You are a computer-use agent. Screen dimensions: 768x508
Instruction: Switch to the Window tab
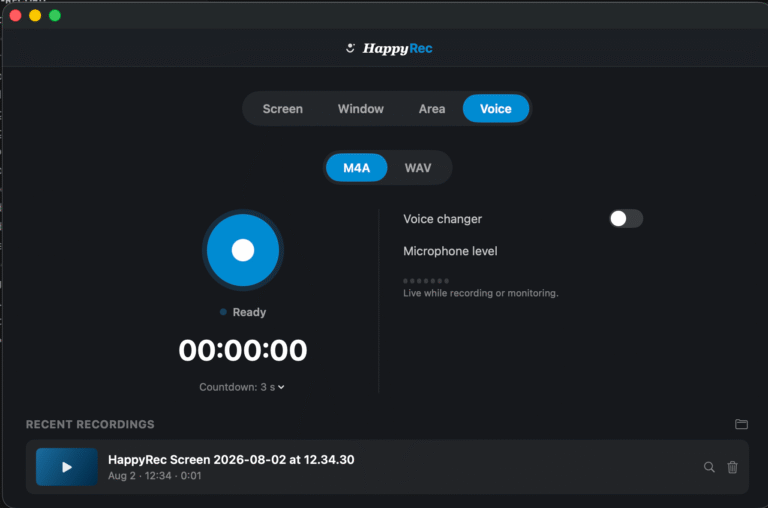[360, 109]
